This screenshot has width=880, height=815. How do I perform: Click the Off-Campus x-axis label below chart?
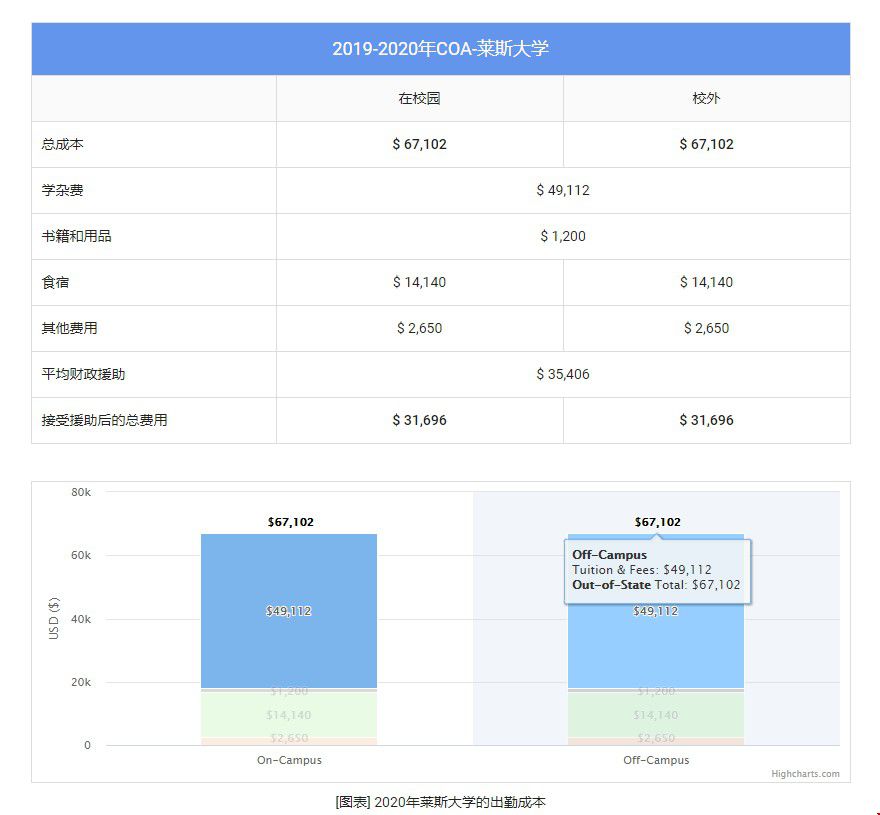coord(656,760)
